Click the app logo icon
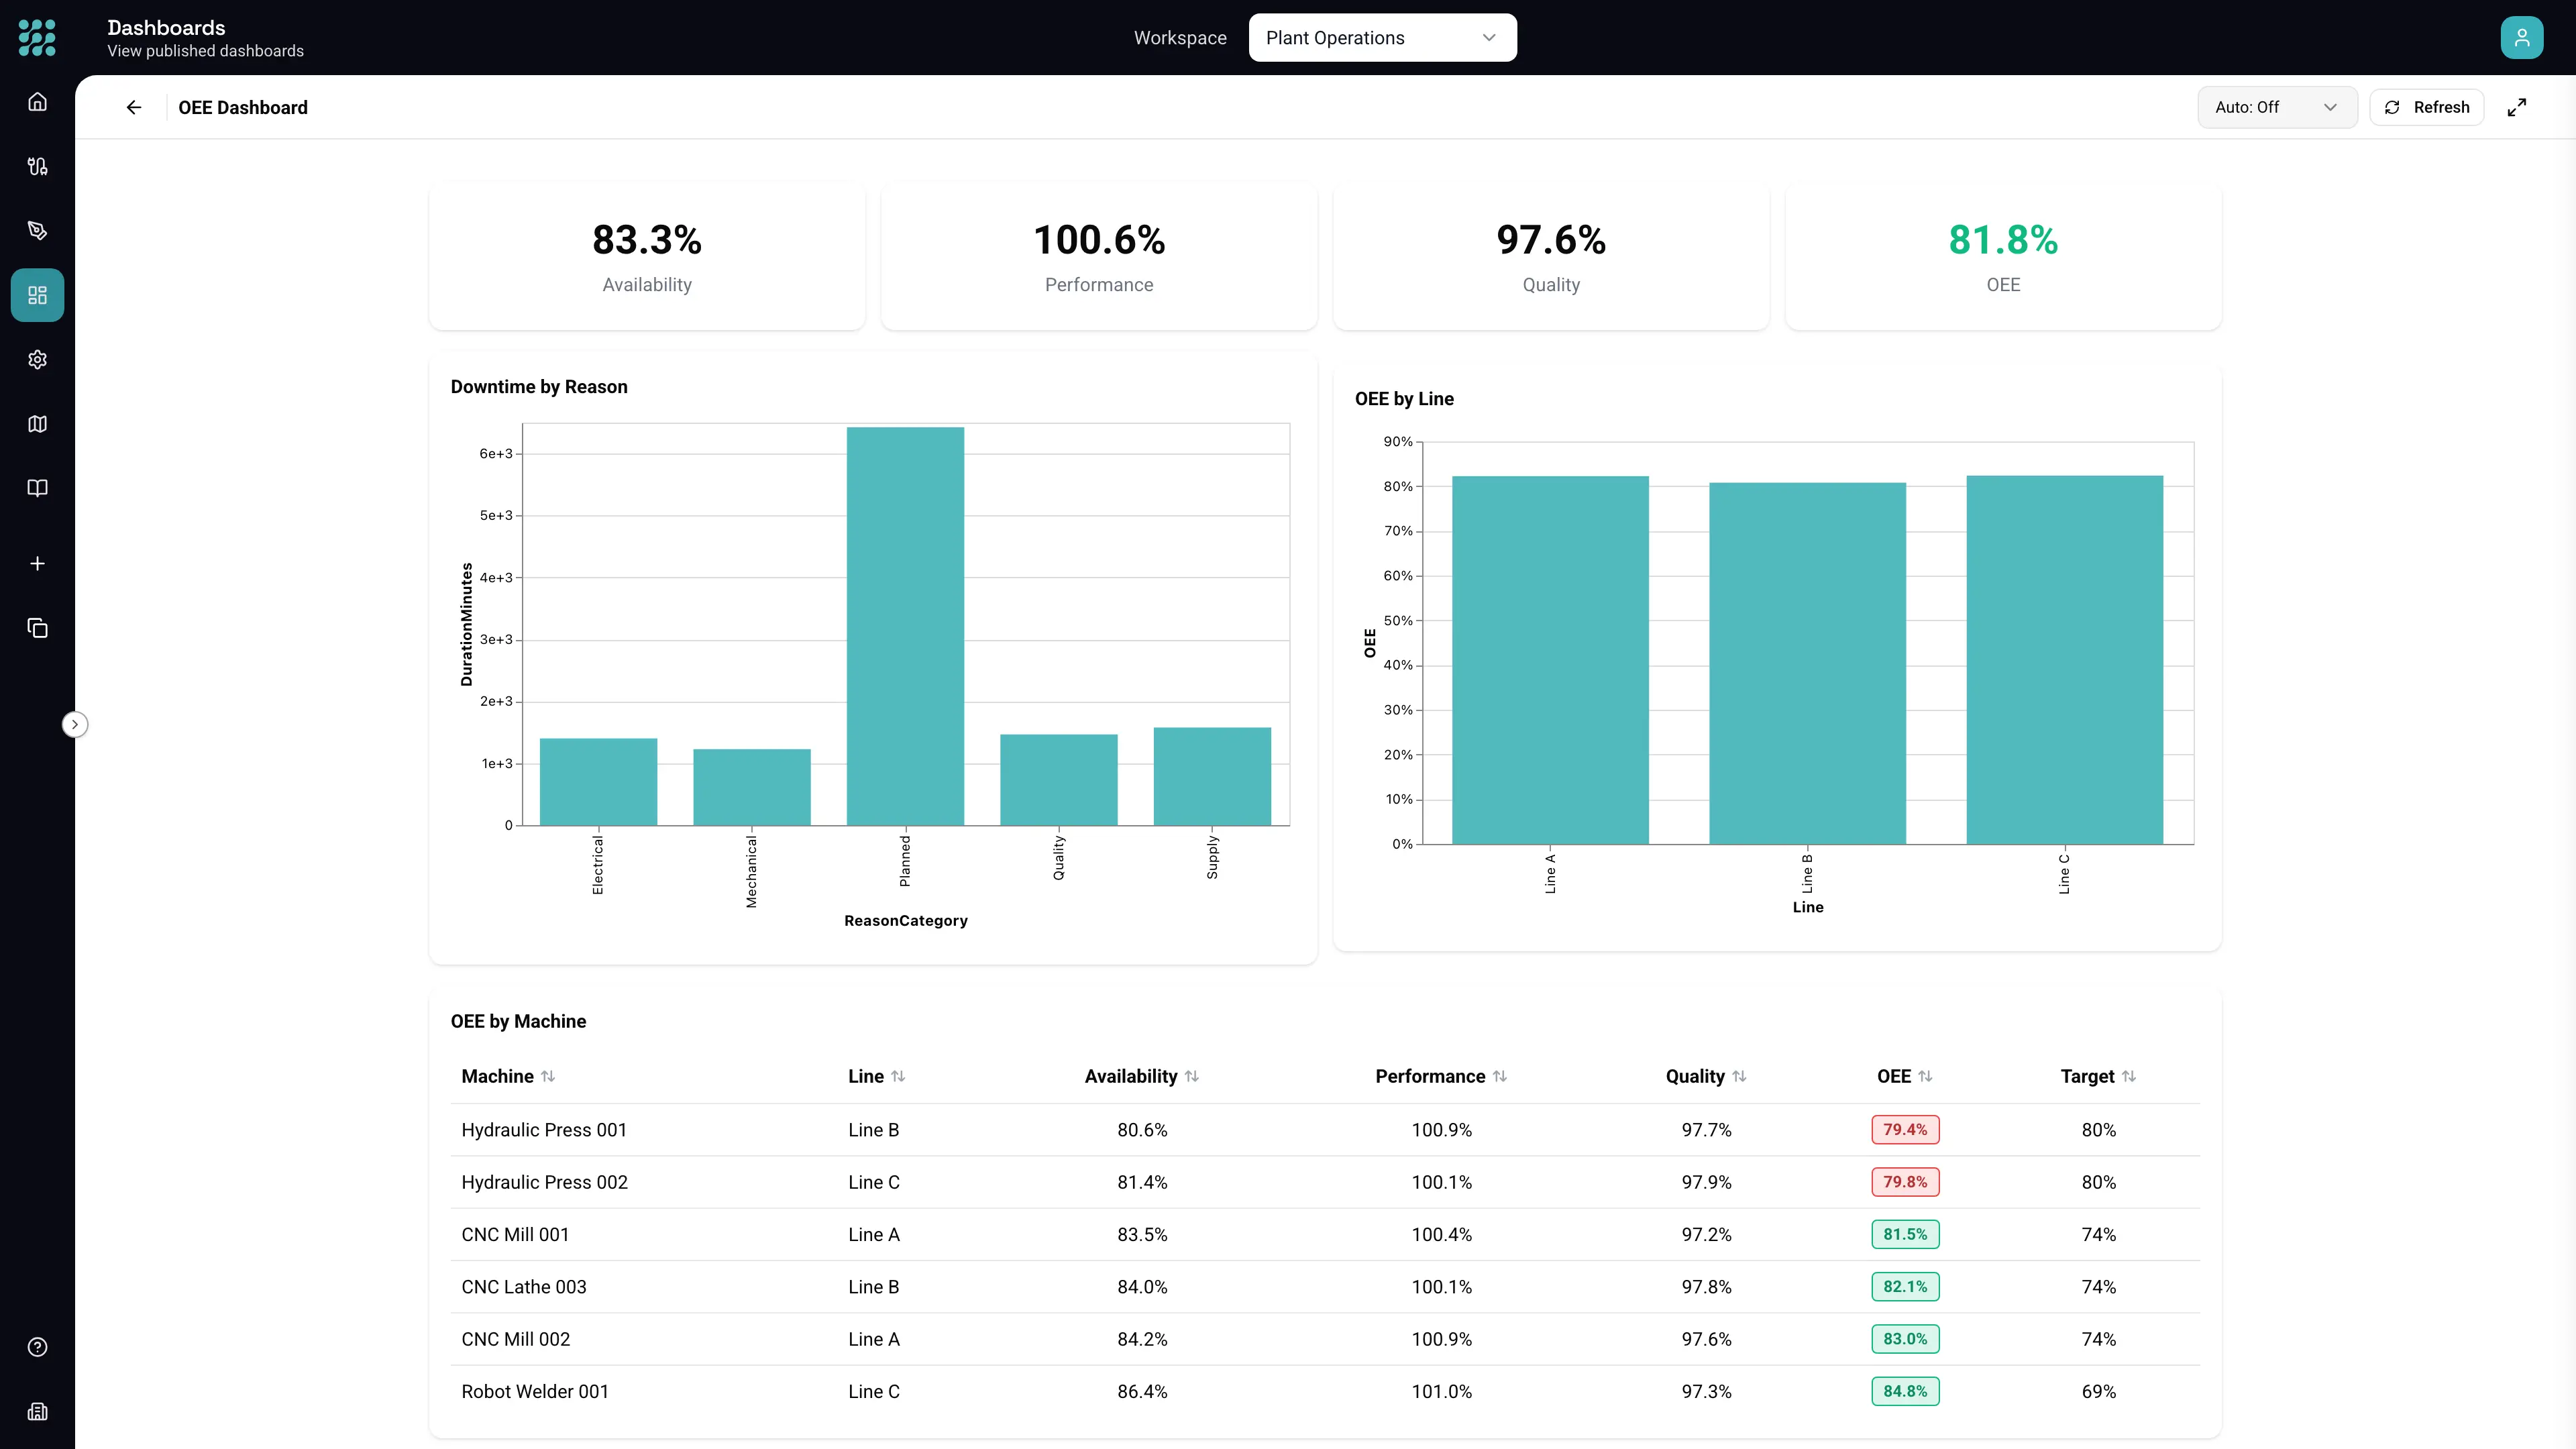Screen dimensions: 2576x1449 (x=37, y=37)
